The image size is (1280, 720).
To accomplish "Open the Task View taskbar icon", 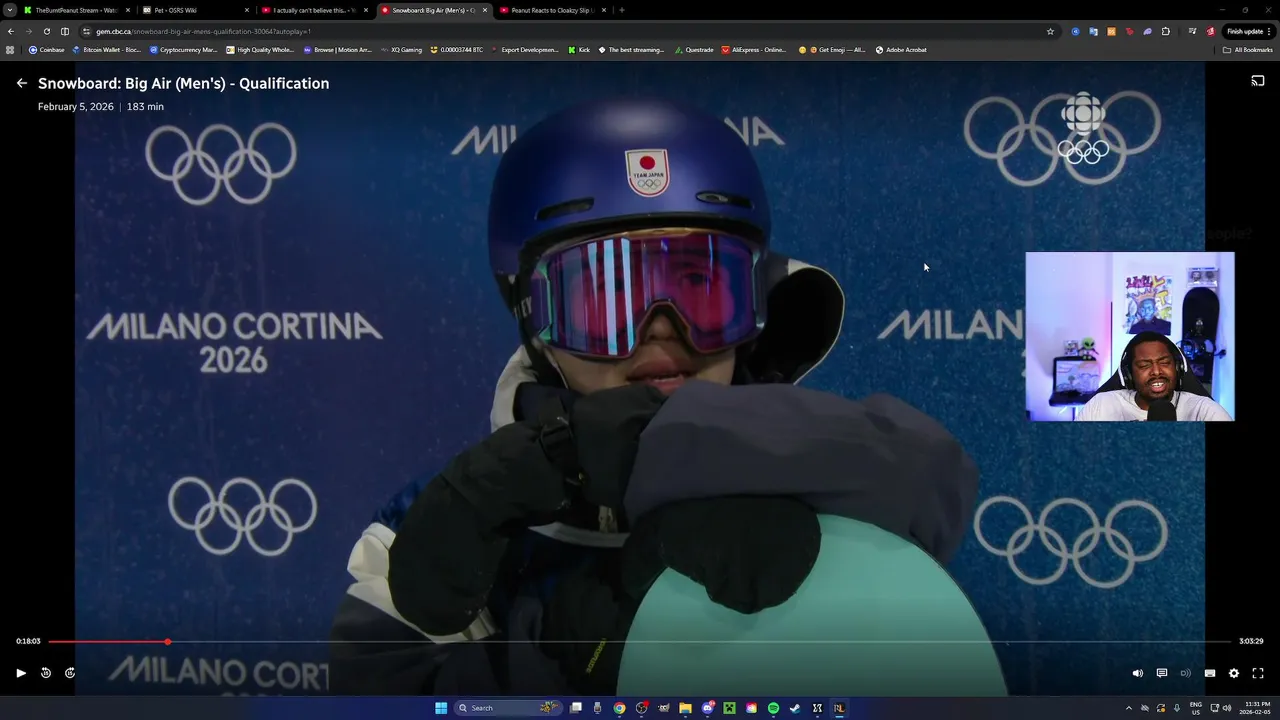I will pos(576,708).
